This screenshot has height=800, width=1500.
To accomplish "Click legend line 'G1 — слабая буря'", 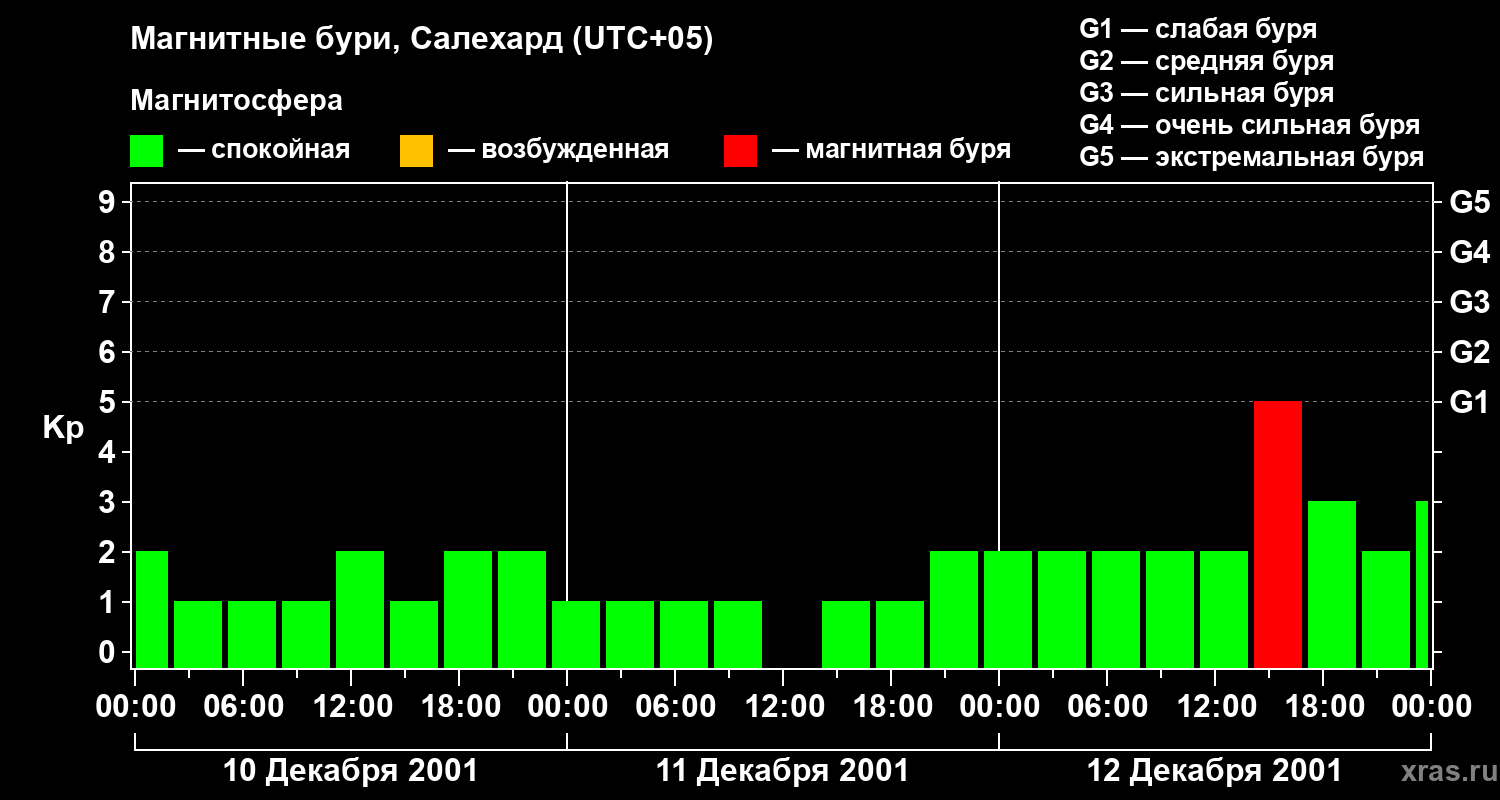I will point(1198,29).
